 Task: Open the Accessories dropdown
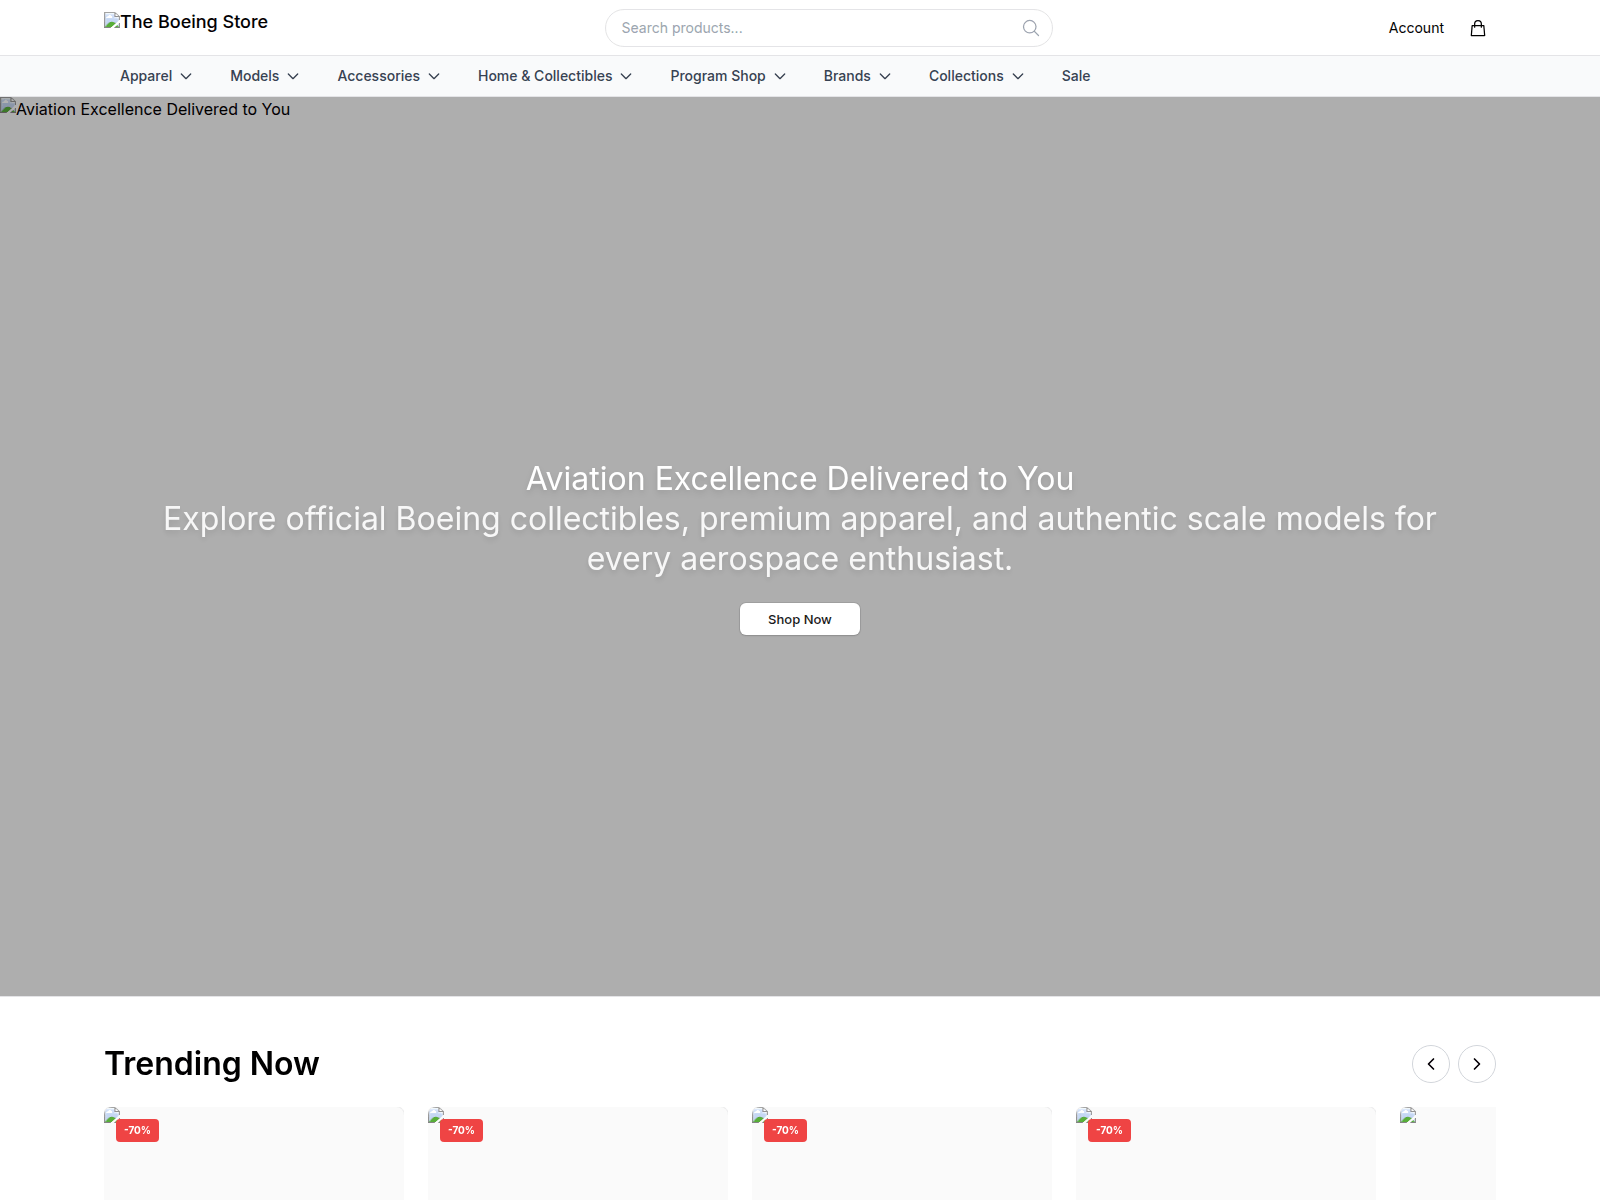(x=389, y=76)
